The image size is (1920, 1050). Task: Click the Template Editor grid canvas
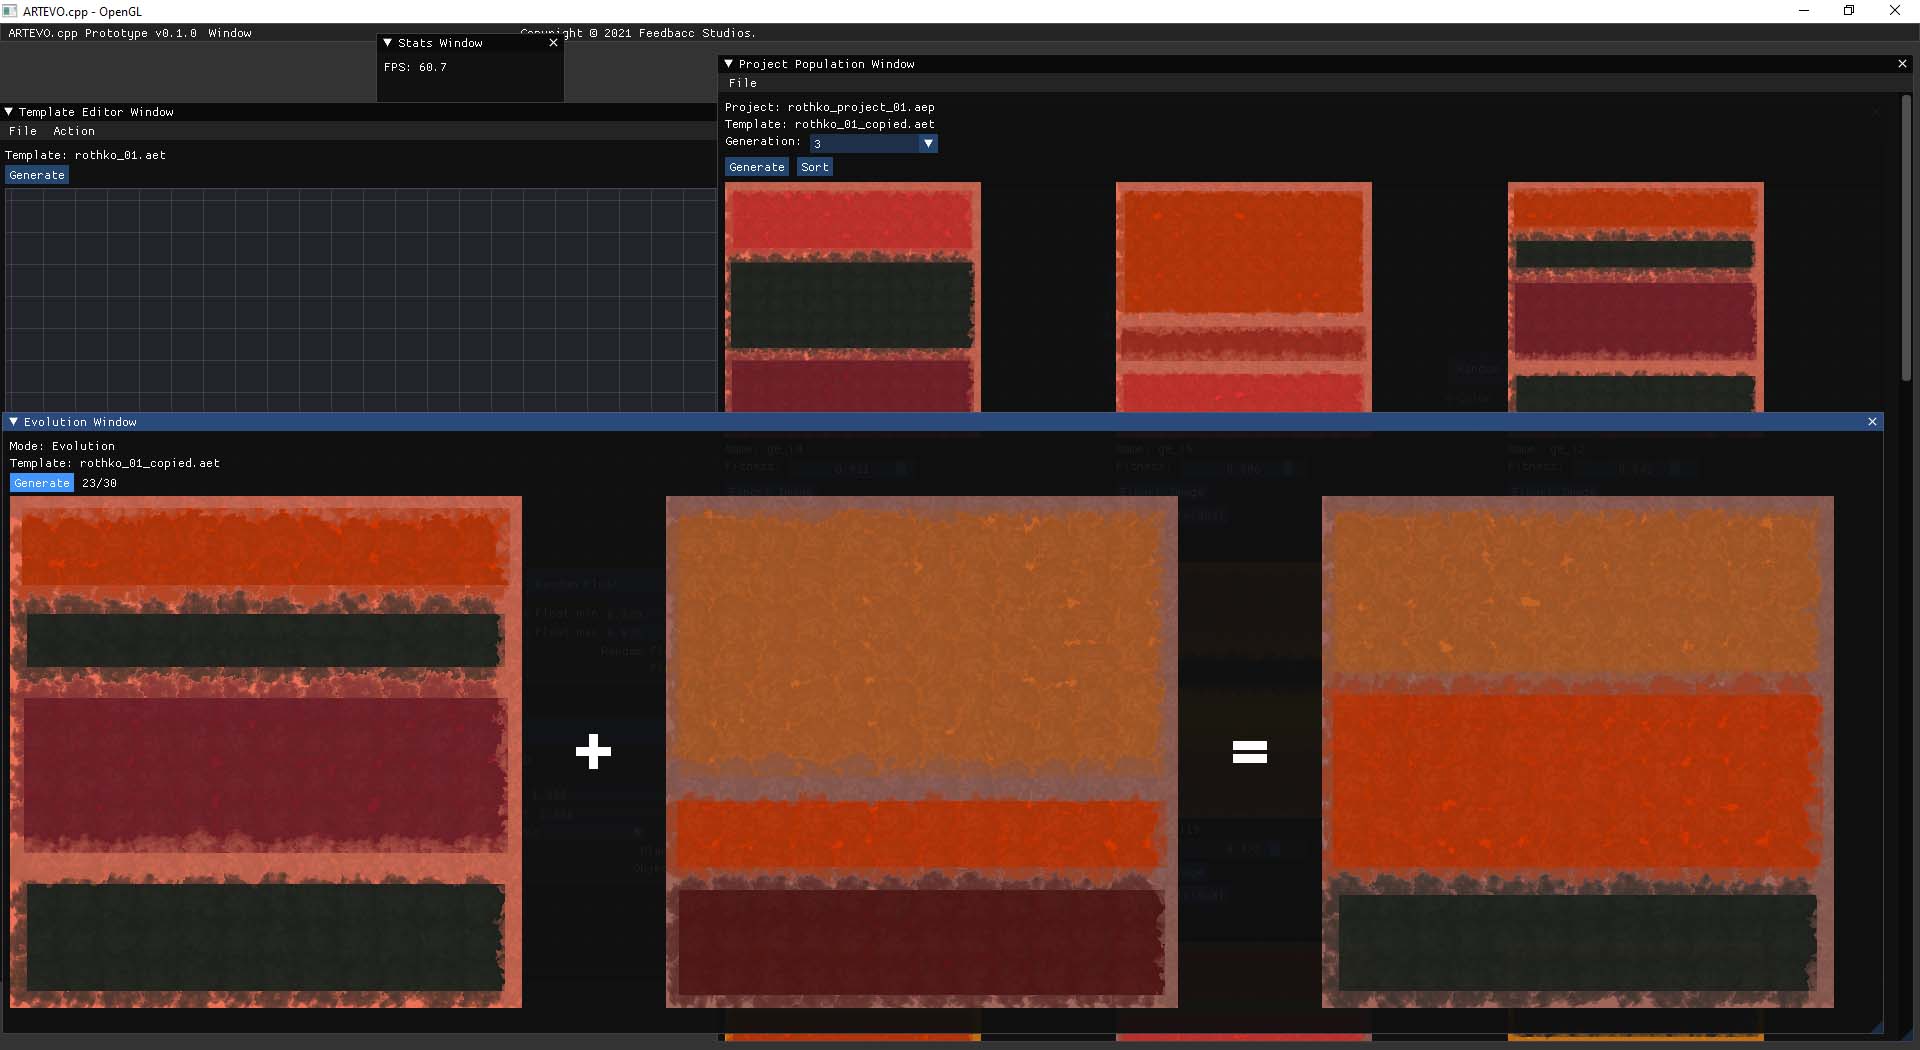360,300
